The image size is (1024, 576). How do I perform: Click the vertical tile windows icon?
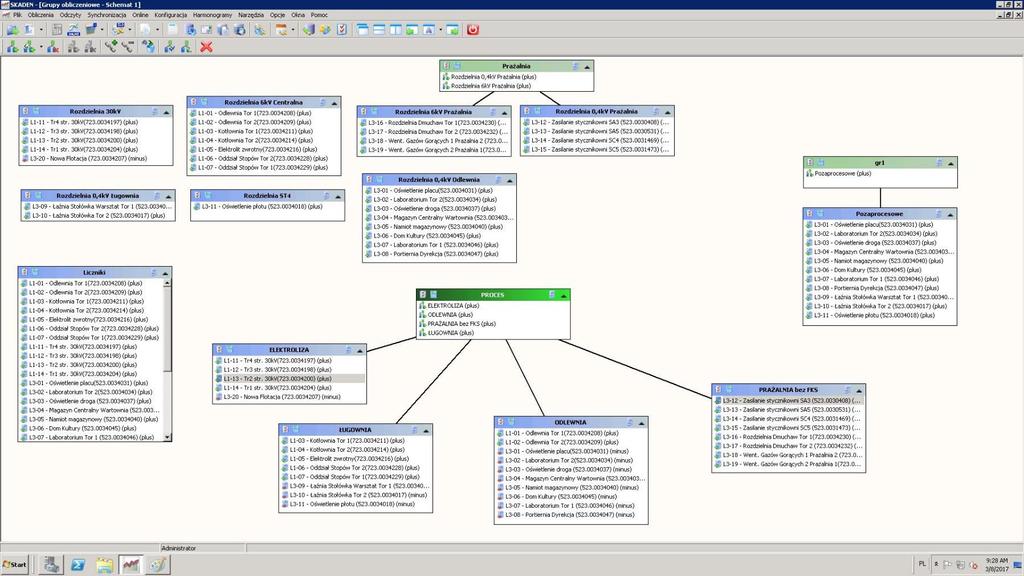point(396,29)
